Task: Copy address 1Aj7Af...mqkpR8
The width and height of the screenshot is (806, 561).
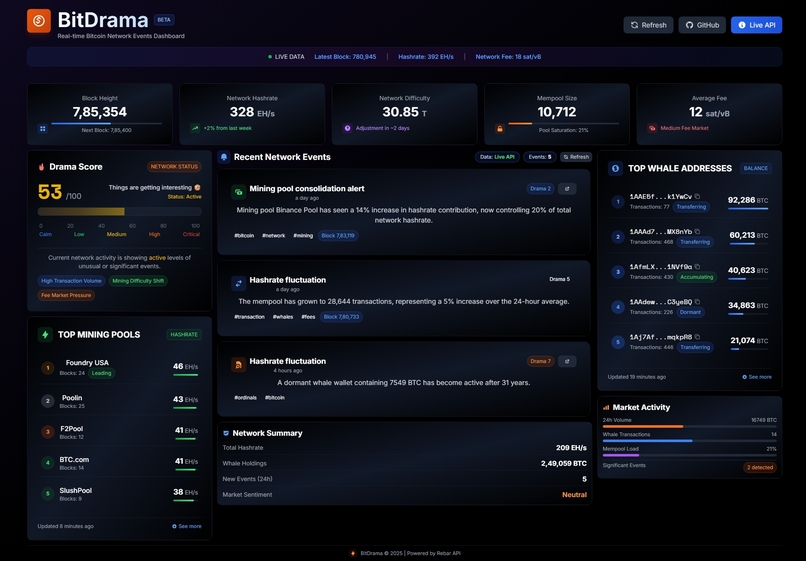Action: (697, 337)
